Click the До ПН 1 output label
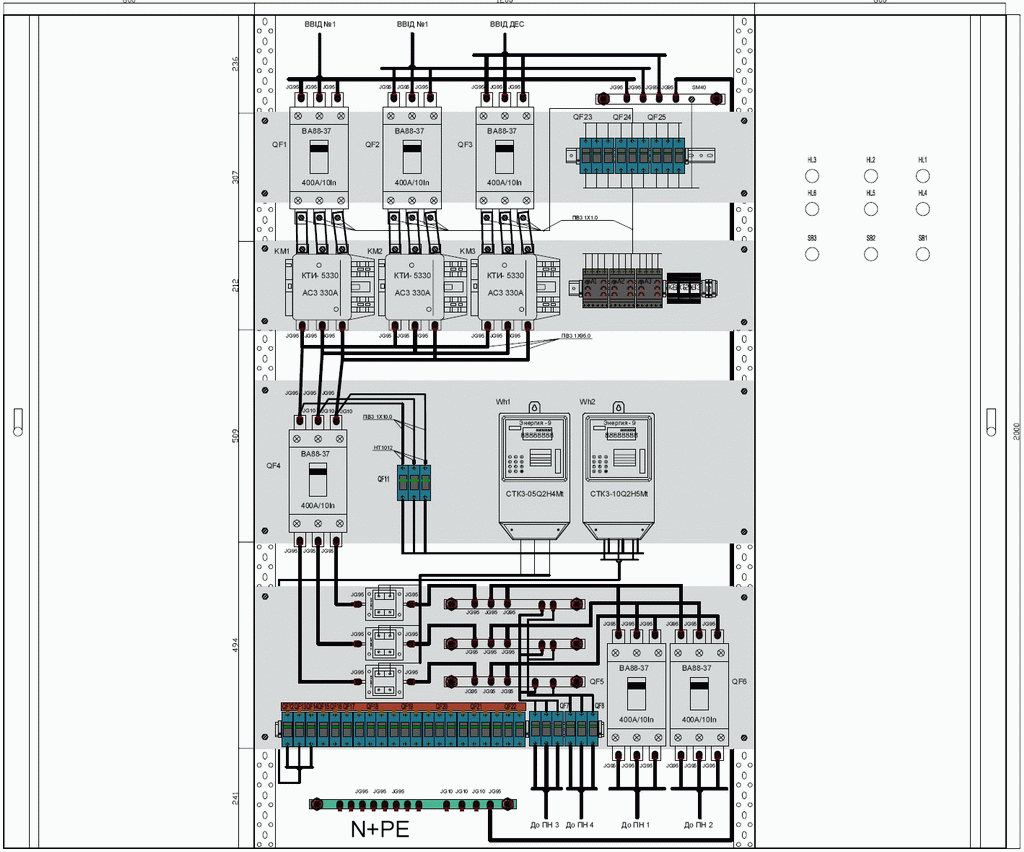 [635, 825]
